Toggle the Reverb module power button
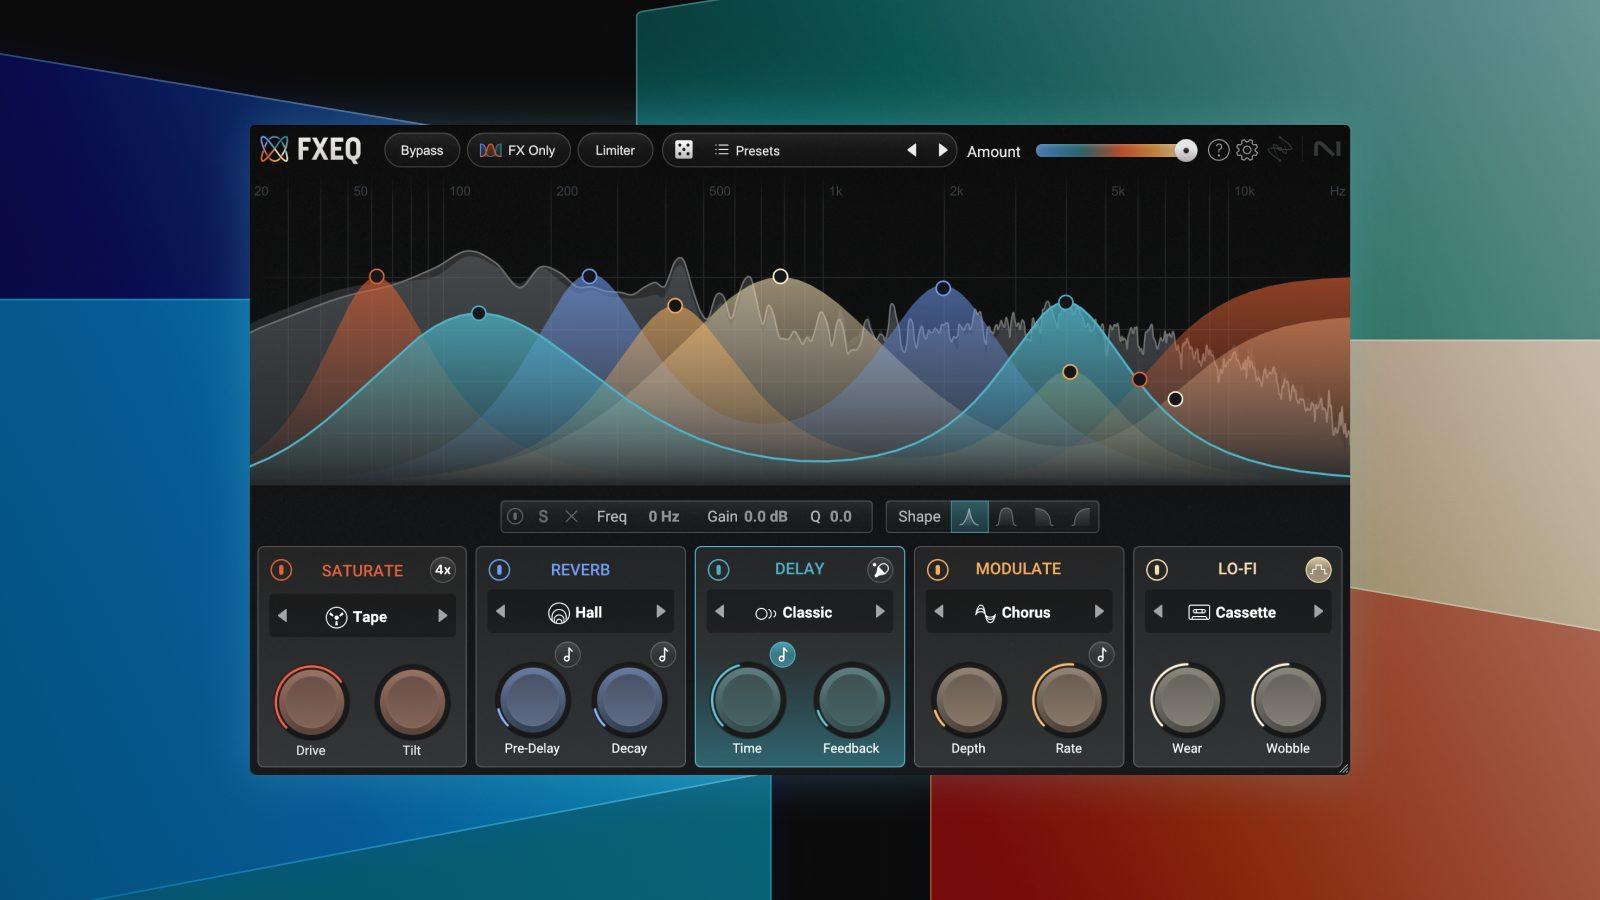The height and width of the screenshot is (900, 1600). click(x=499, y=570)
